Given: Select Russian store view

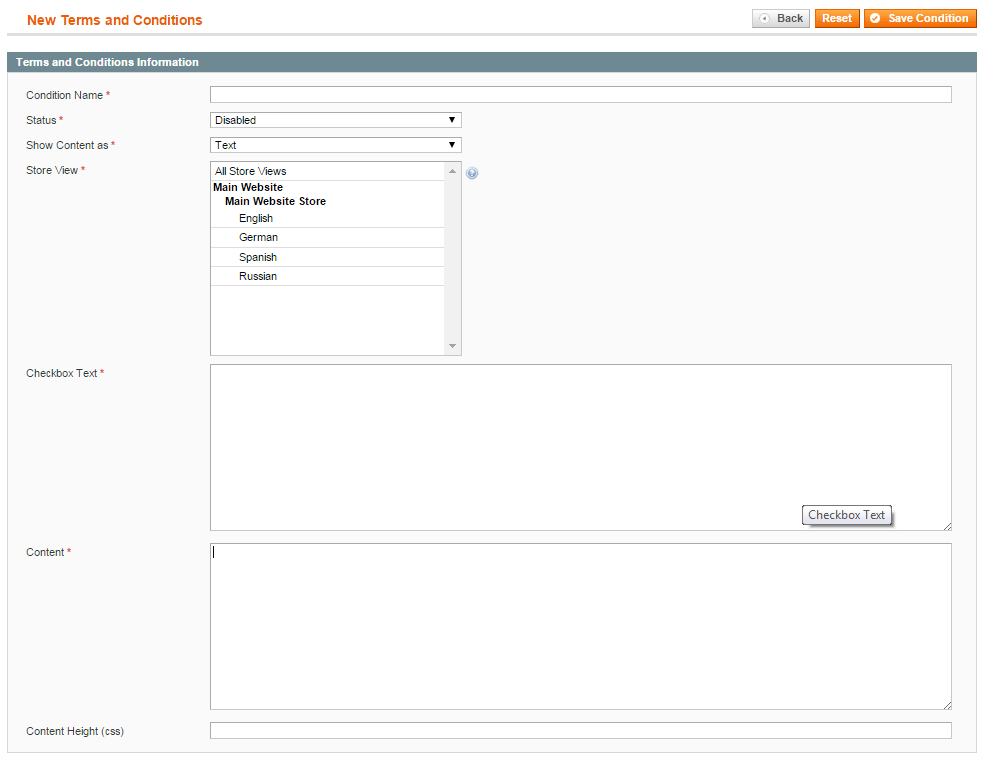Looking at the screenshot, I should [x=327, y=276].
